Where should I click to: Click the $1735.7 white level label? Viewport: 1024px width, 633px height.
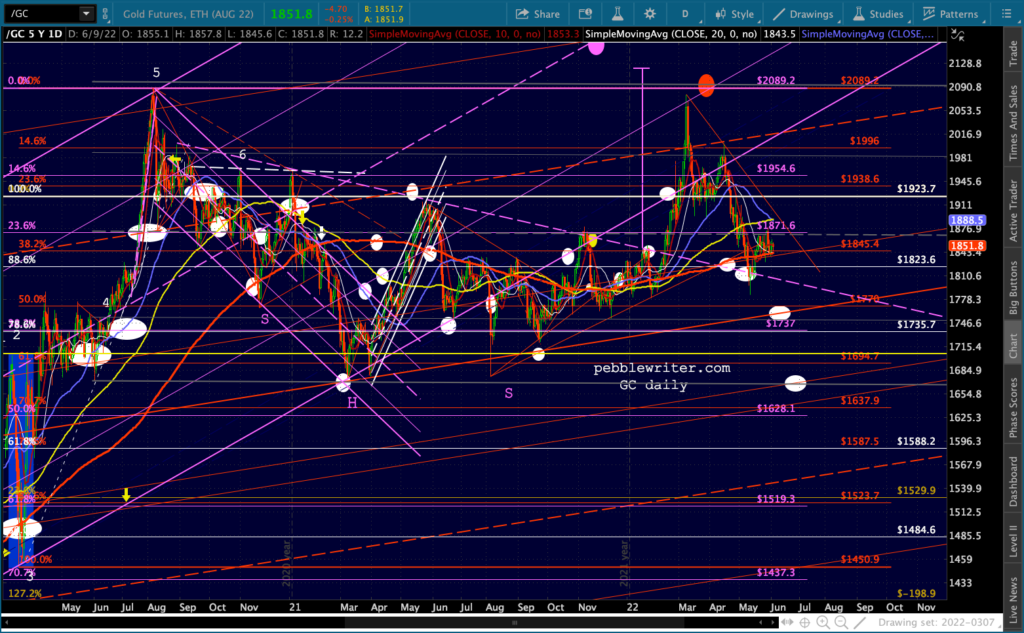click(x=916, y=324)
